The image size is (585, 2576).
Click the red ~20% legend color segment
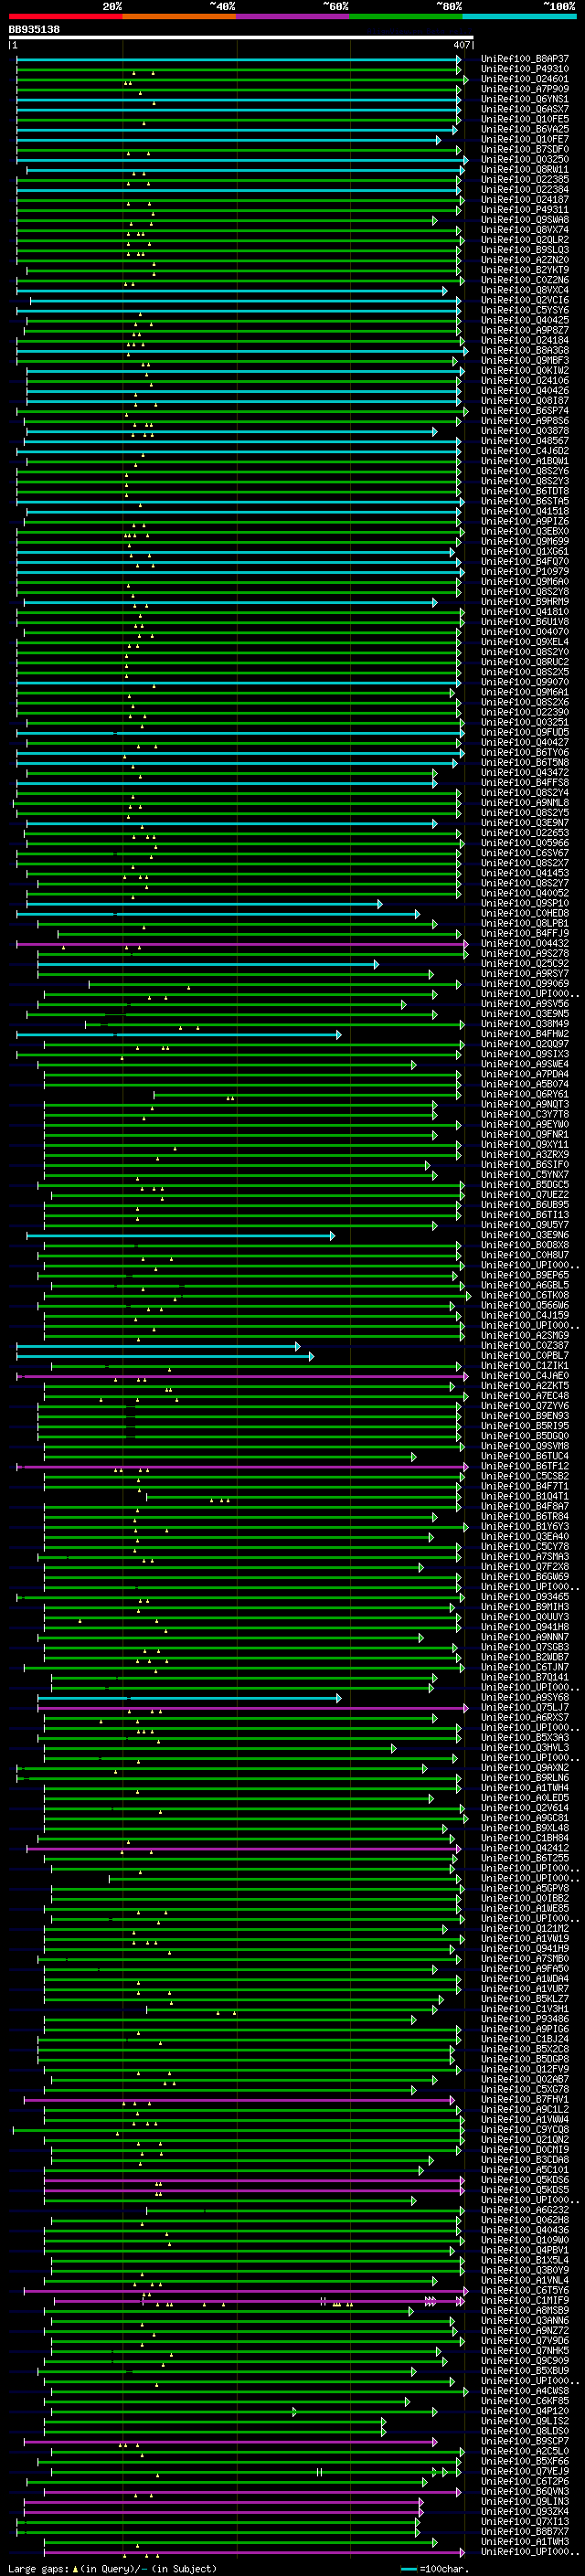[x=66, y=16]
